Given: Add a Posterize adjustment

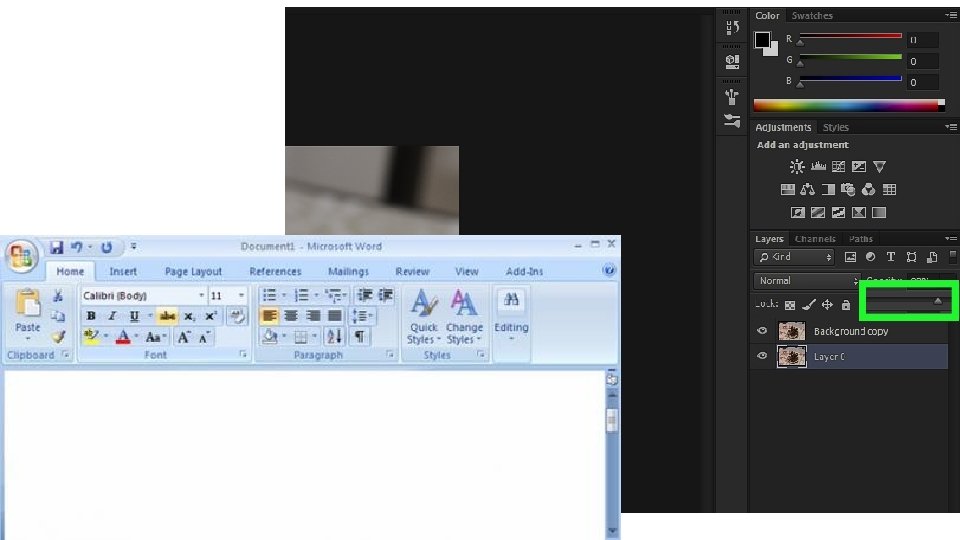Looking at the screenshot, I should coord(818,212).
